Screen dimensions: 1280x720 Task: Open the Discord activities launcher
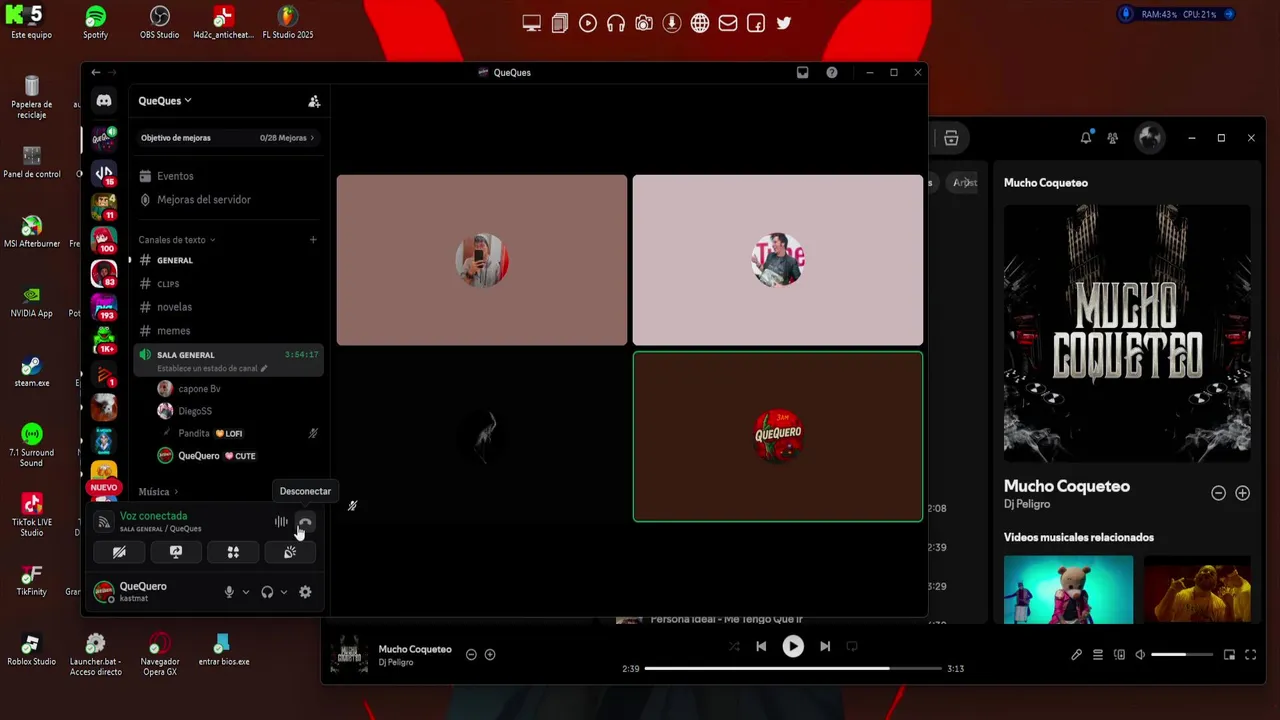[x=233, y=552]
